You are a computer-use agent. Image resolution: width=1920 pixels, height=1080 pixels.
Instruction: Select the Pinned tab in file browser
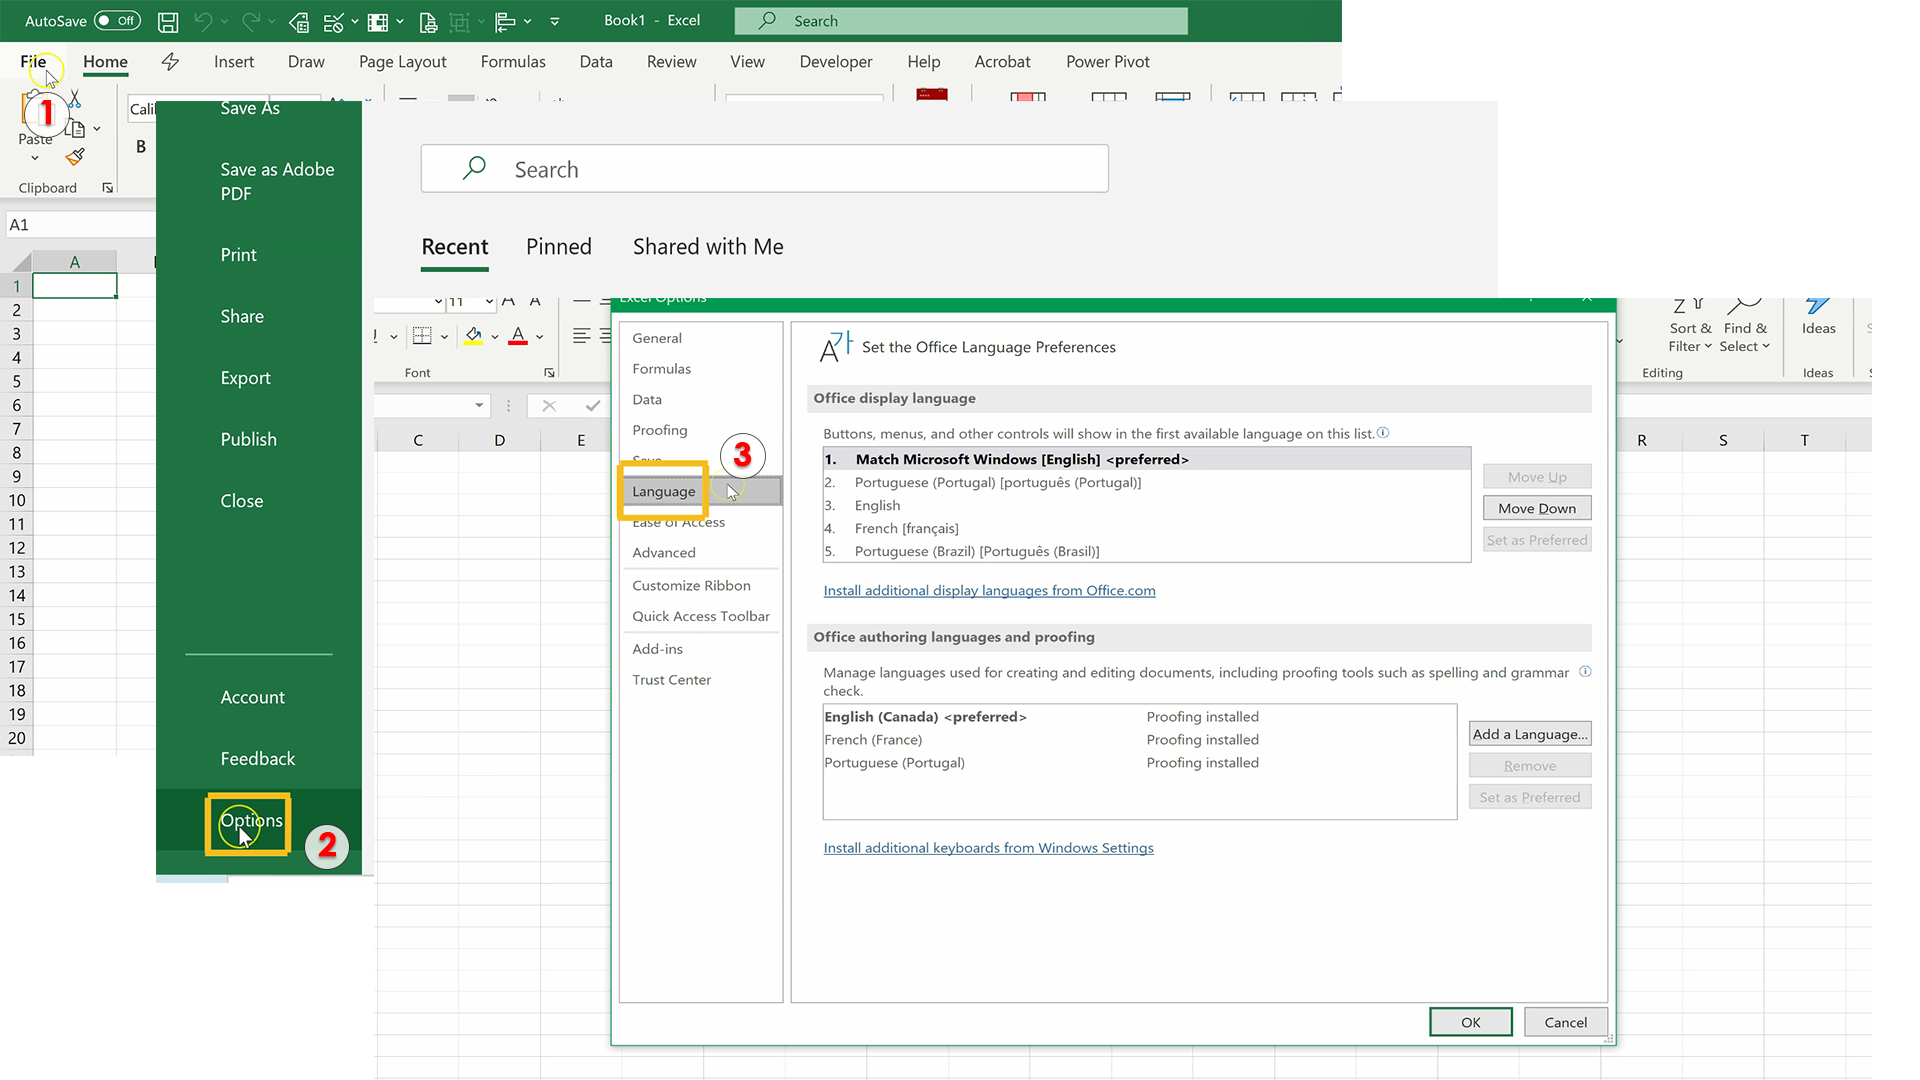[x=559, y=247]
